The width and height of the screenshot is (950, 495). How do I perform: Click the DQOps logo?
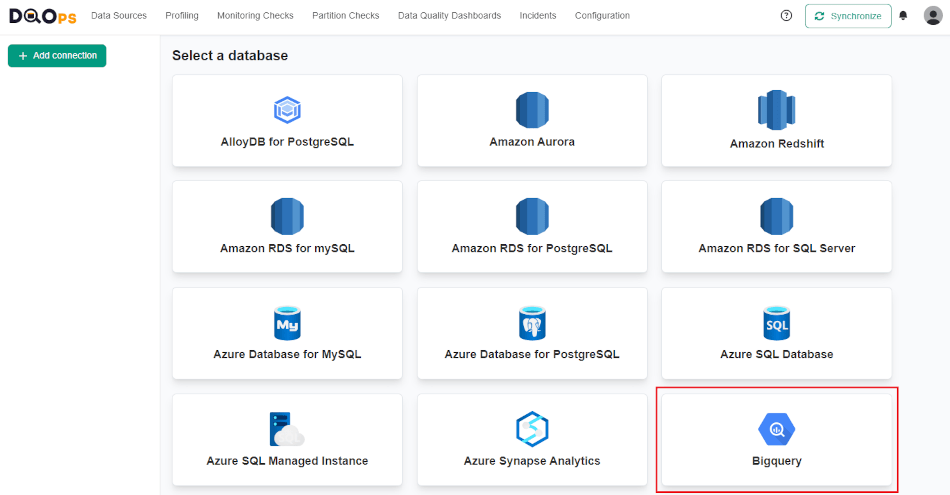point(42,16)
